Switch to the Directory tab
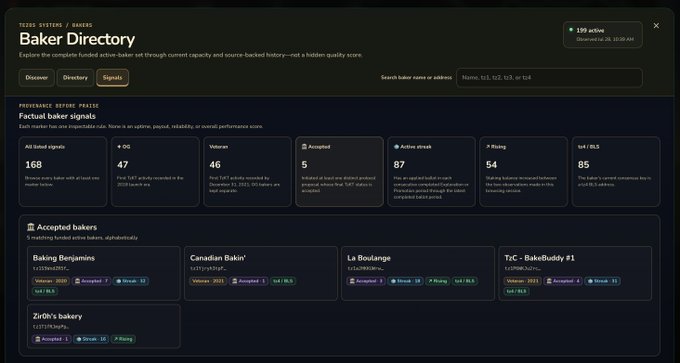 click(x=75, y=78)
